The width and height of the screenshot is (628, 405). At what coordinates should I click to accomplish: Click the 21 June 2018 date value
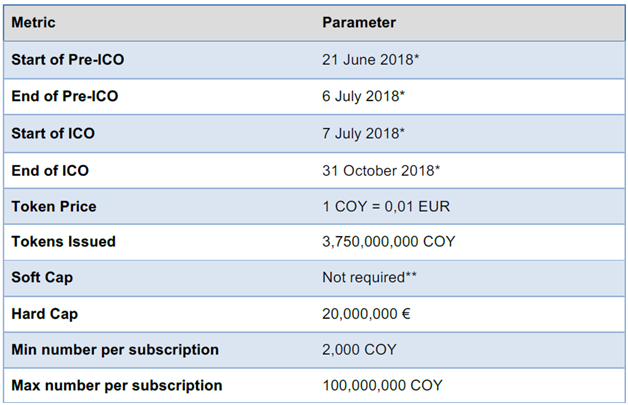(x=370, y=60)
